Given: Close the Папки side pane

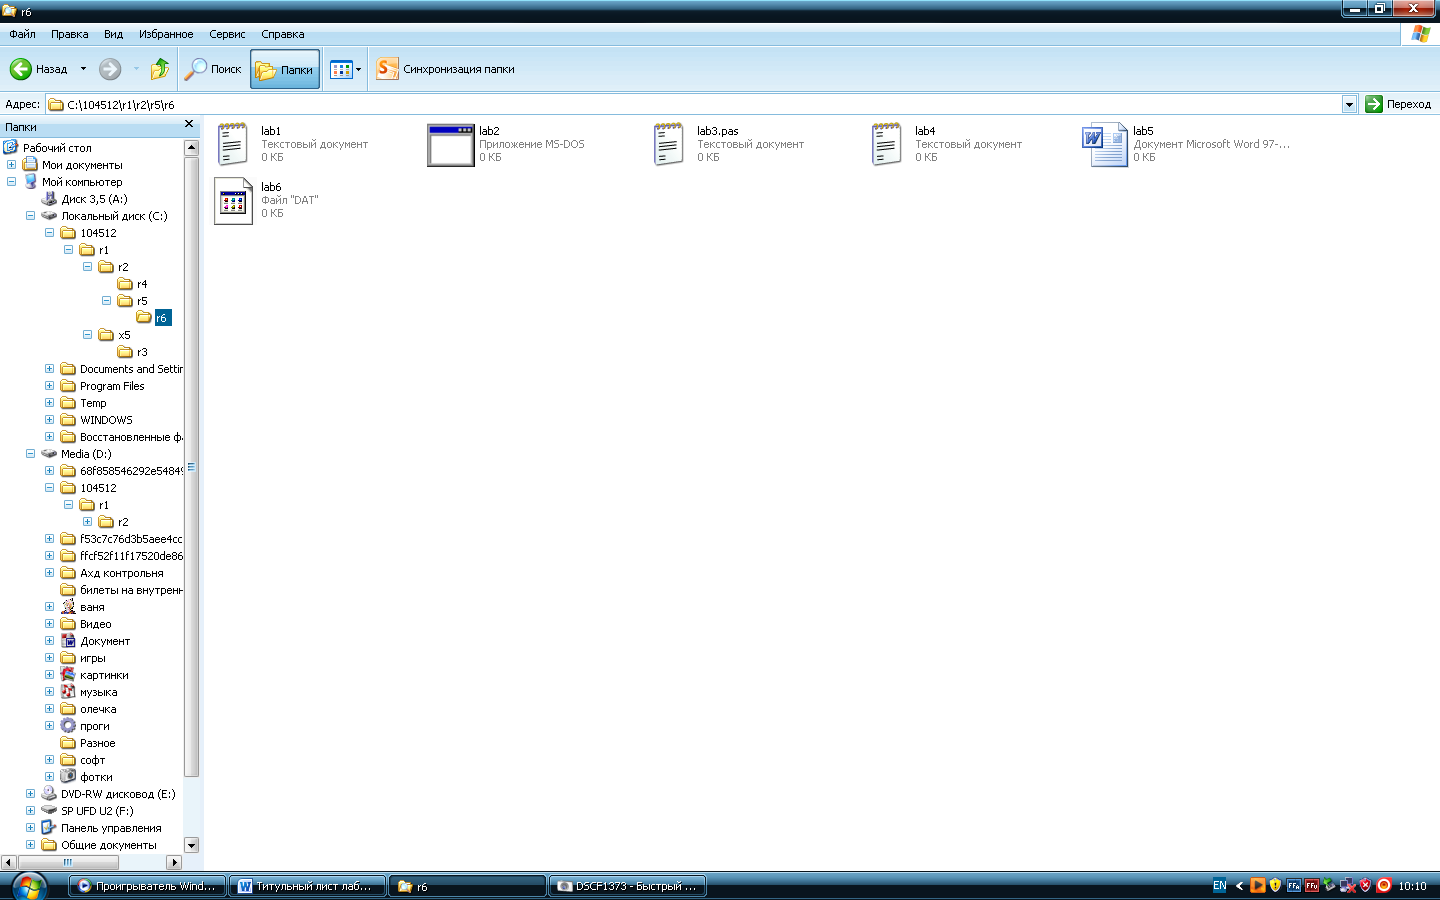Looking at the screenshot, I should pos(189,125).
